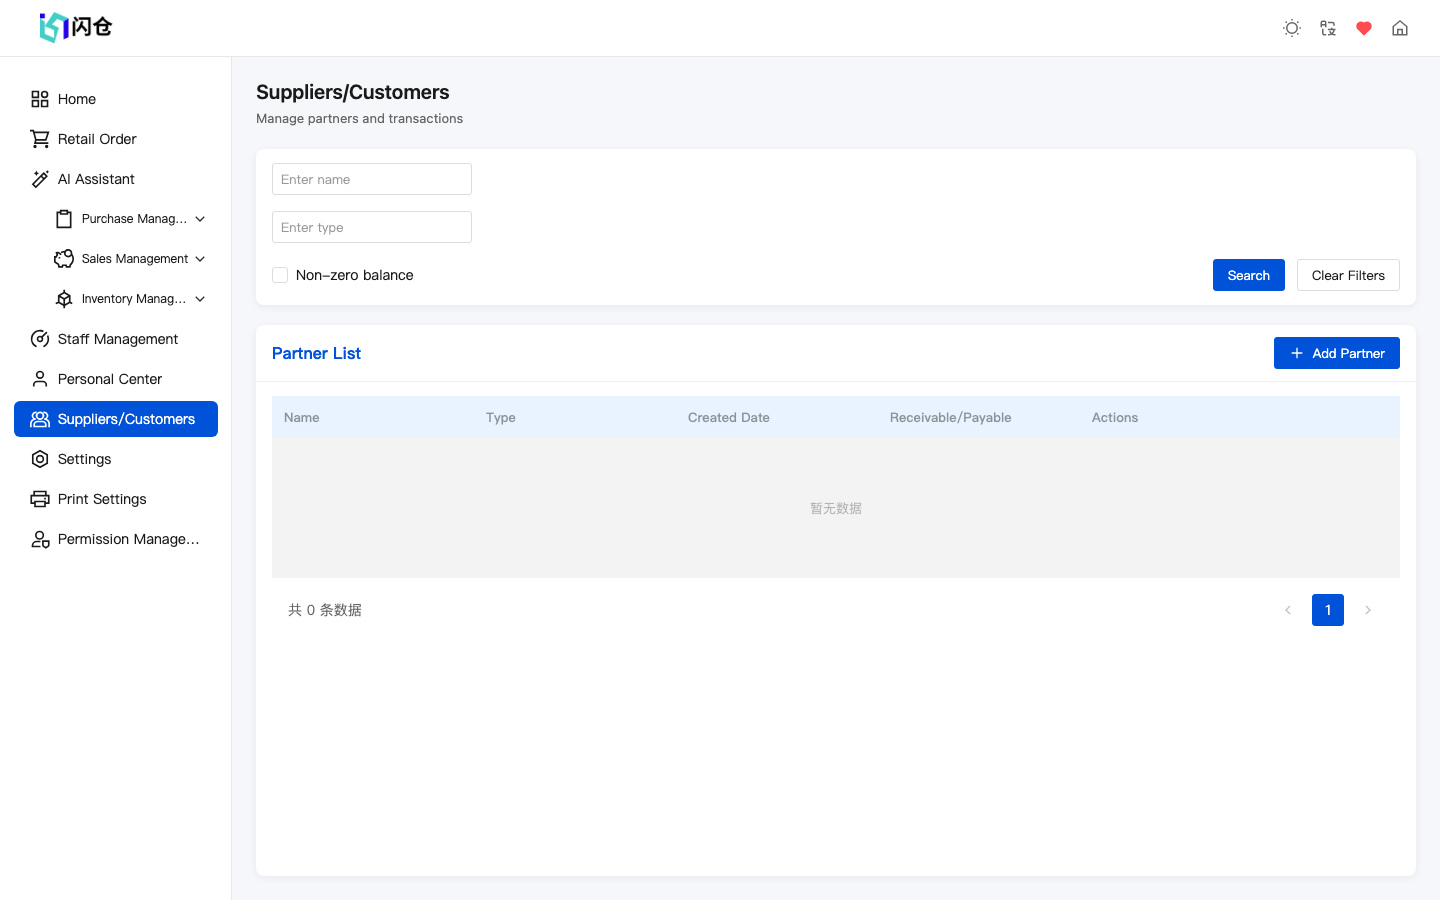Image resolution: width=1440 pixels, height=900 pixels.
Task: Click the theme toggle sun icon
Action: pyautogui.click(x=1292, y=28)
